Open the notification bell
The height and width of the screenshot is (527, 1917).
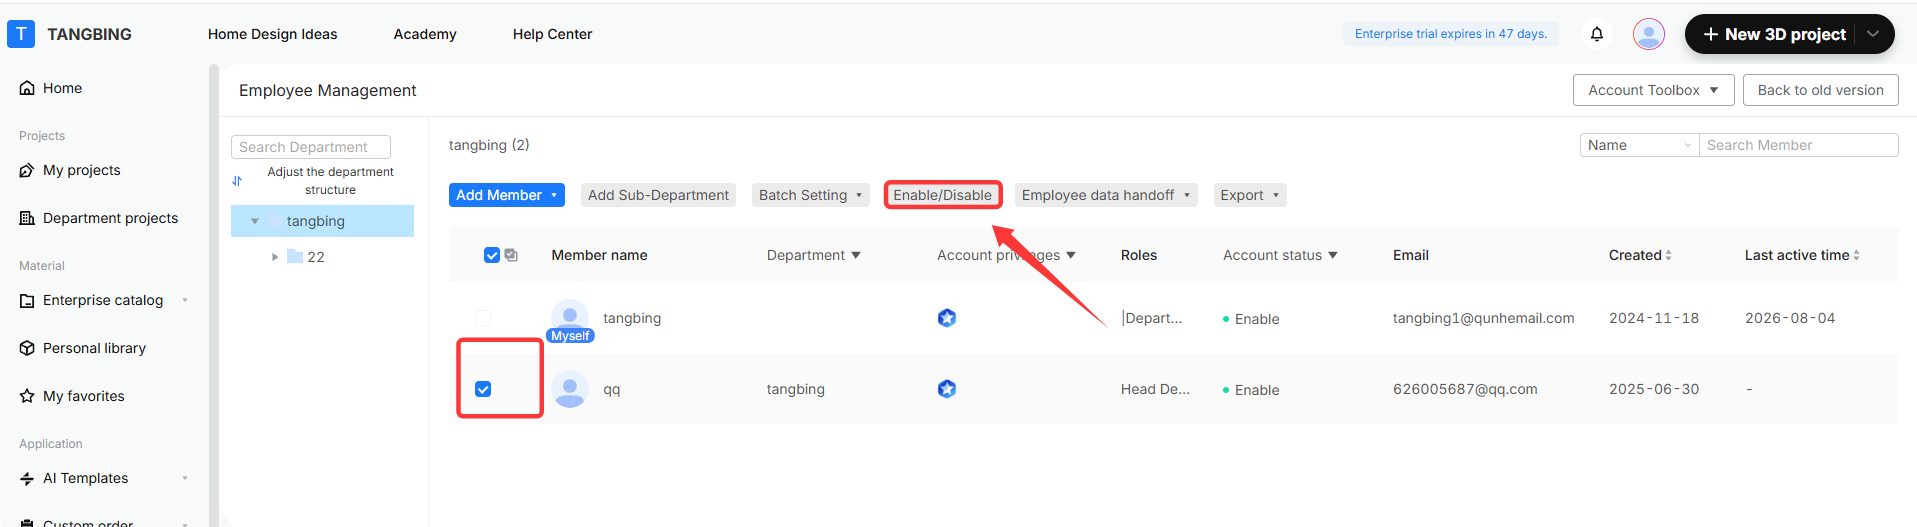pyautogui.click(x=1597, y=34)
